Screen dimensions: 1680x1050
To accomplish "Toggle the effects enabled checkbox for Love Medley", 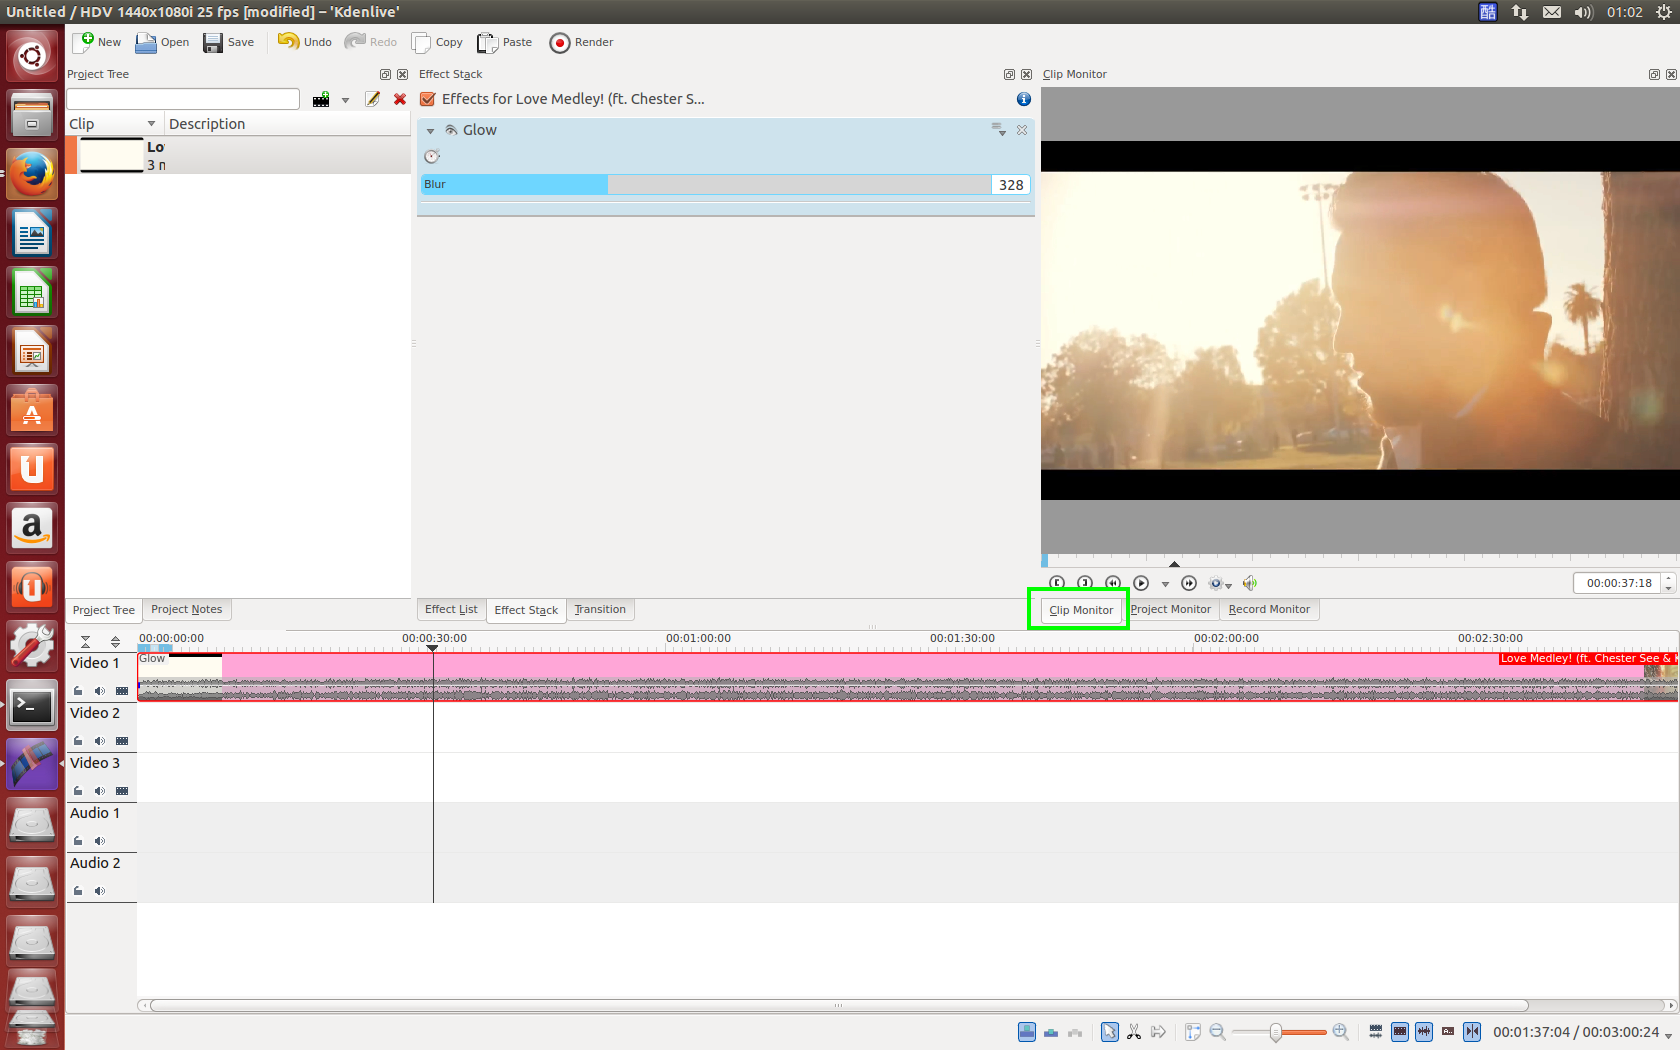I will pos(428,99).
